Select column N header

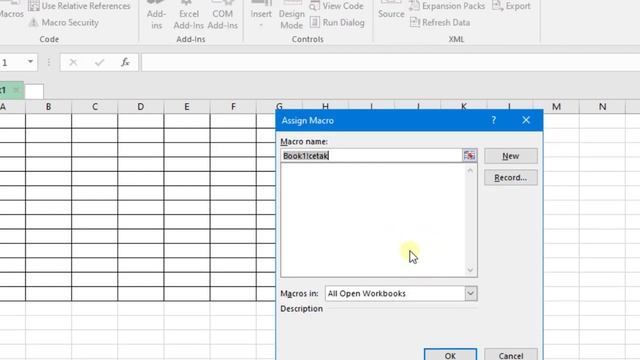coord(602,107)
